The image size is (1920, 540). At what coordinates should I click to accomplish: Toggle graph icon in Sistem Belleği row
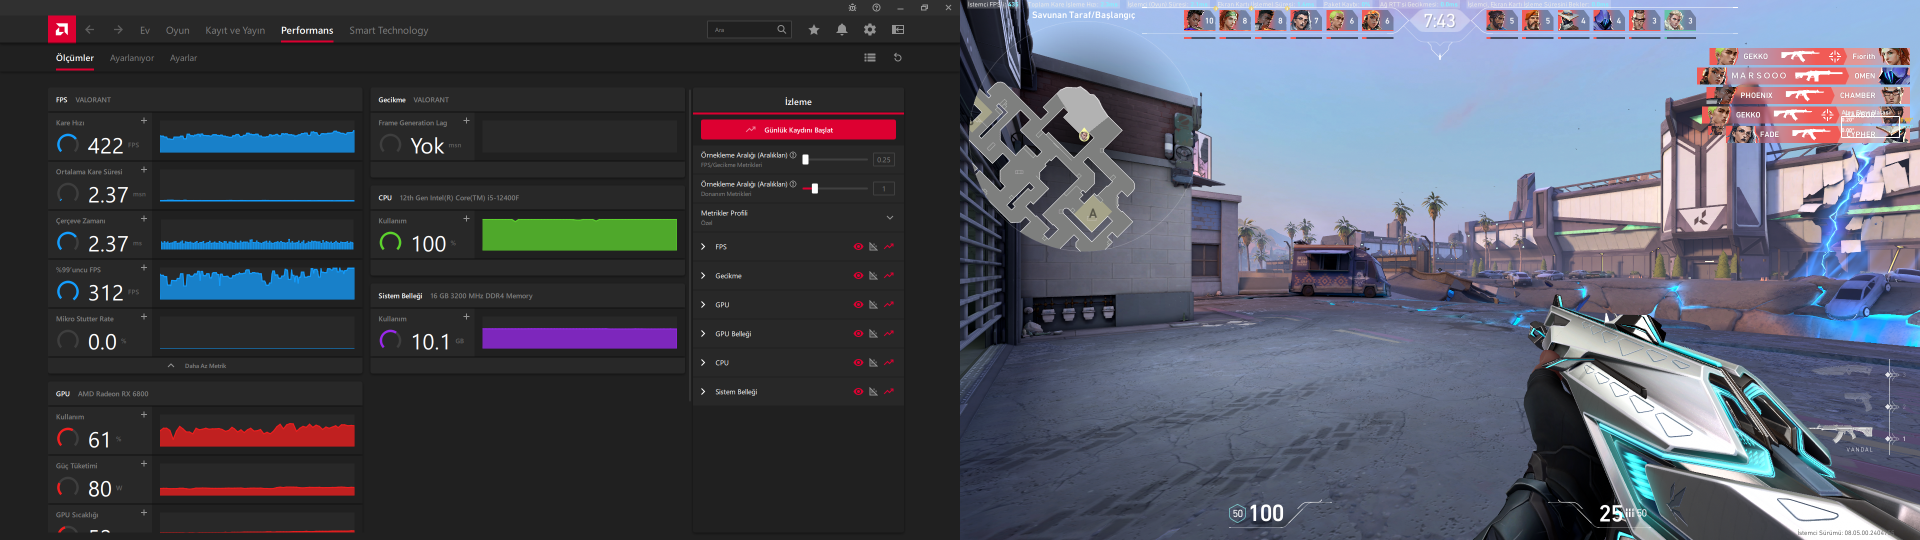point(889,392)
